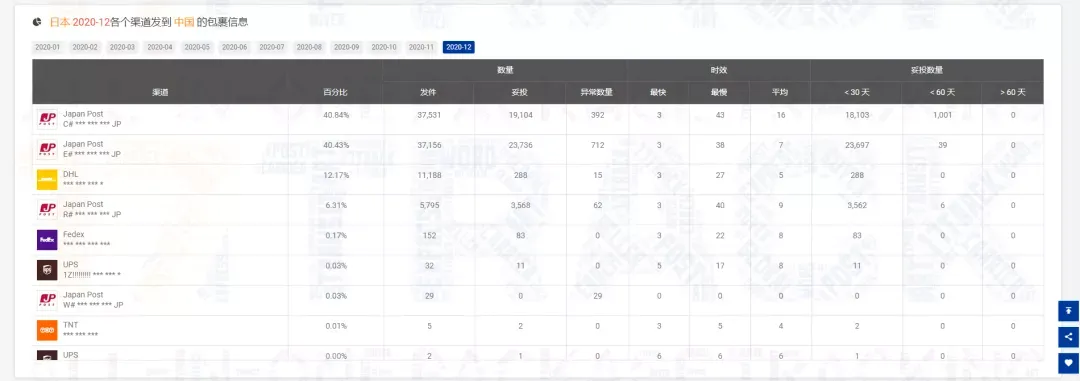Click the TNT carrier logo
Screen dimensions: 1080x381
pos(47,330)
